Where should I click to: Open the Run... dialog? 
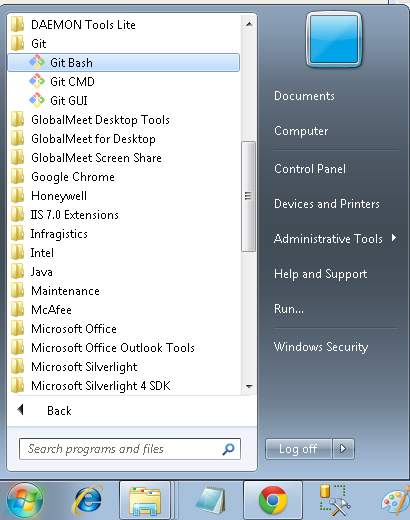click(289, 309)
